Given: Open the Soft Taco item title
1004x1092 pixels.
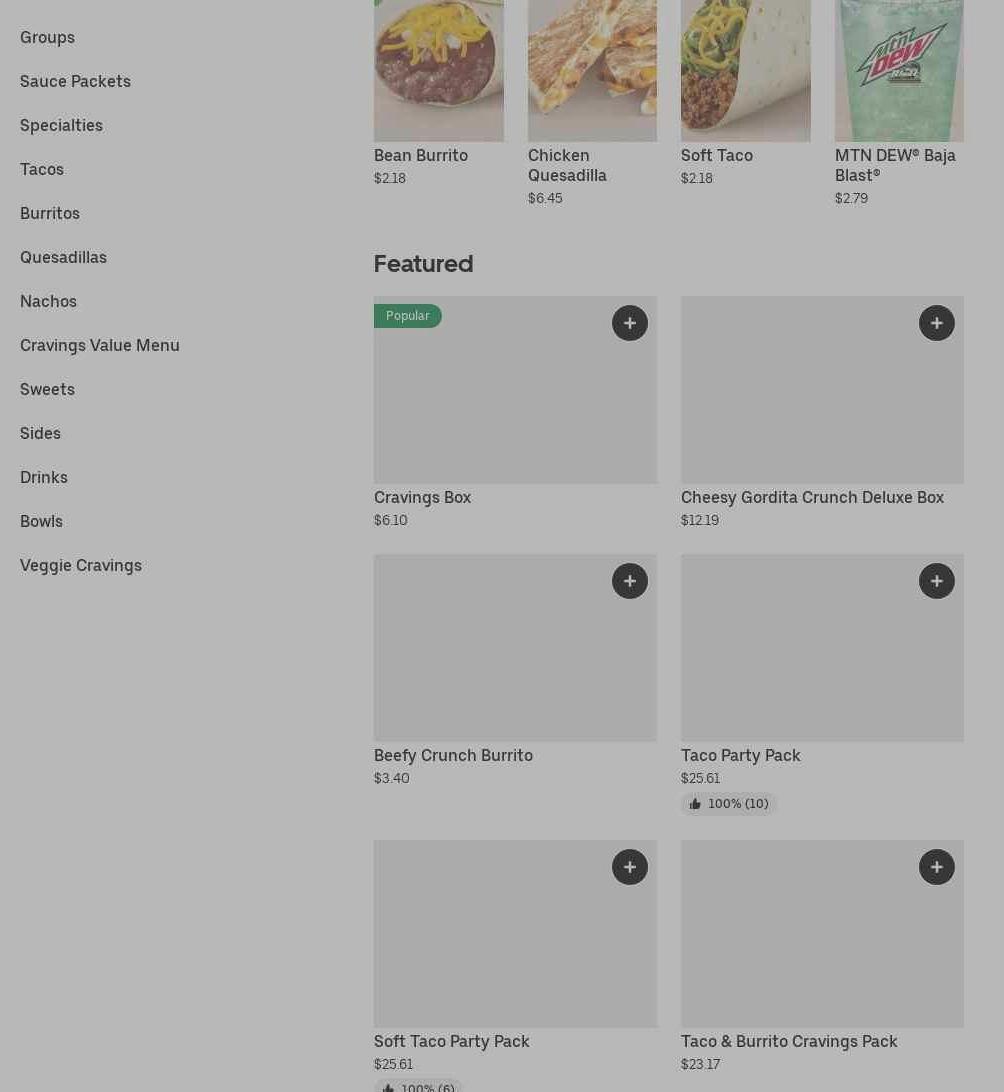Looking at the screenshot, I should (x=716, y=155).
